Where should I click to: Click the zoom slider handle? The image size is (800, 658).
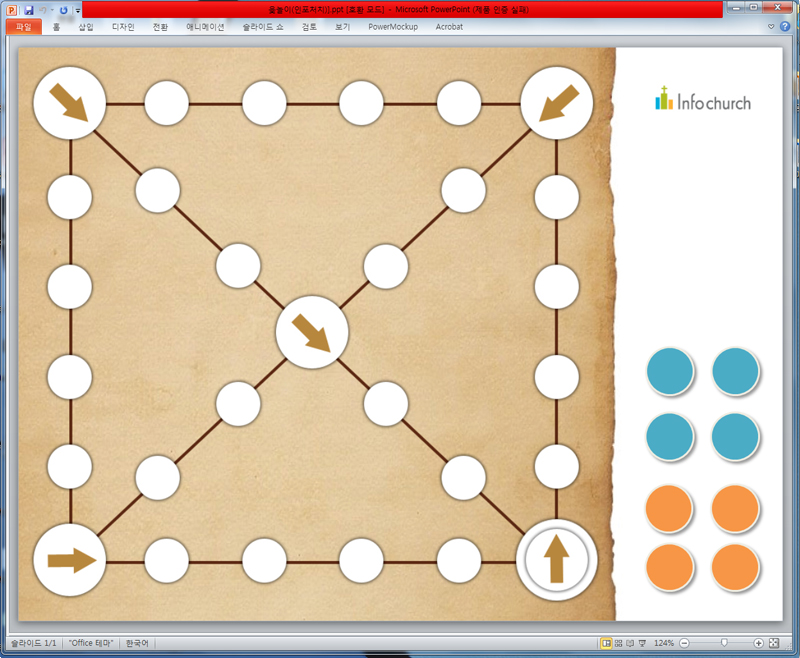click(723, 642)
